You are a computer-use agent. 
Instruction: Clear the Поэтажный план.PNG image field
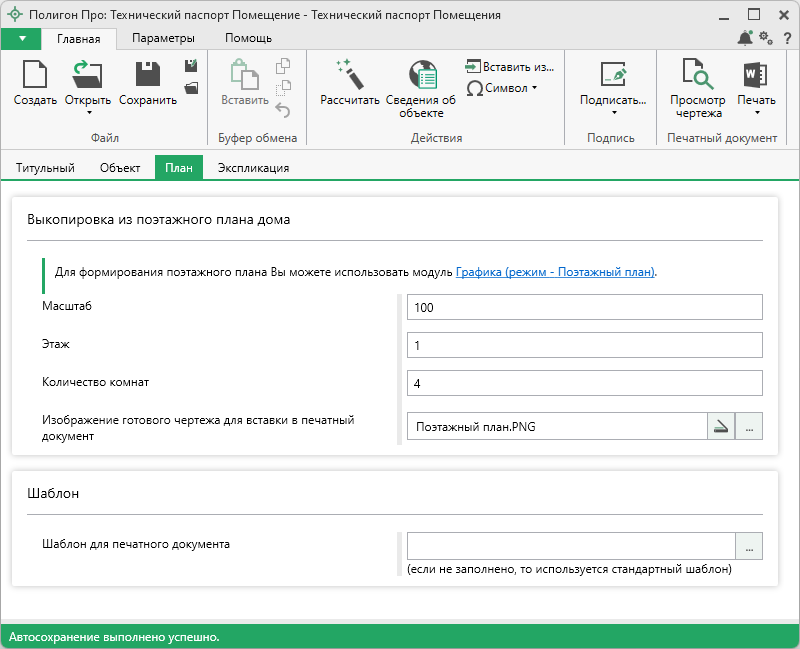tap(721, 427)
